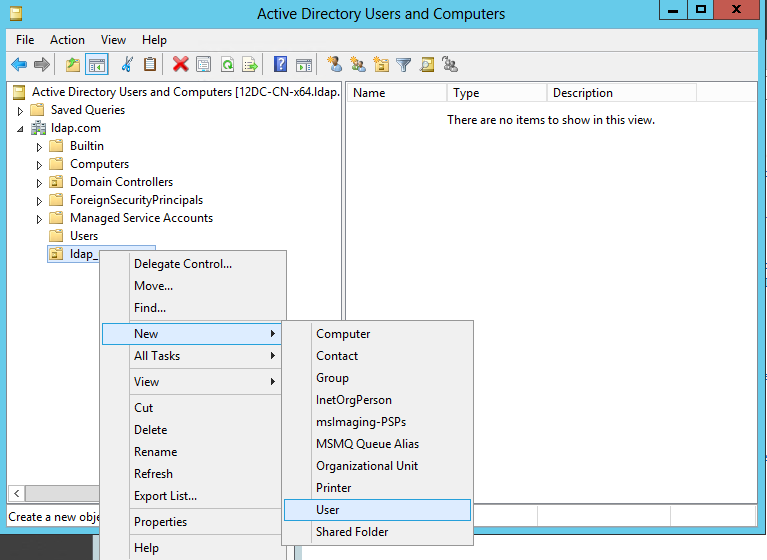Collapse the ldap.com domain node
767x560 pixels.
(20, 129)
